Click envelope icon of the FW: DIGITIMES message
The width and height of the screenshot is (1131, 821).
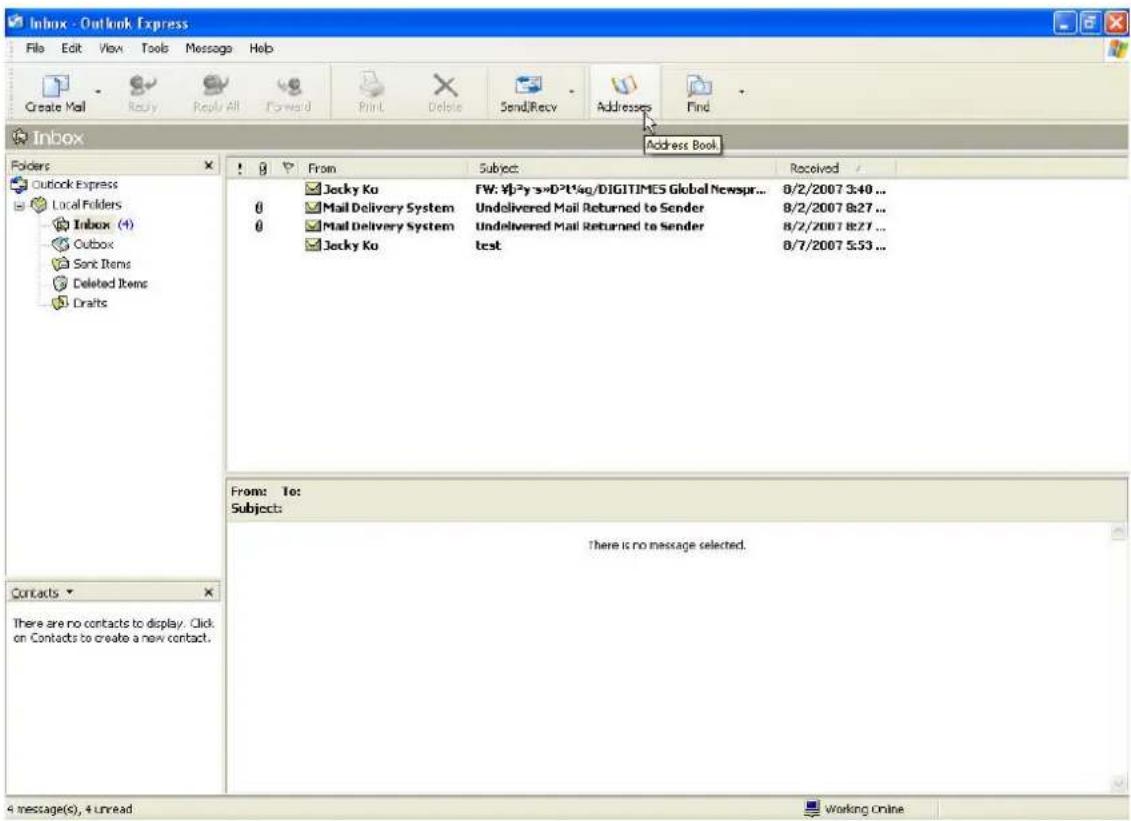[x=312, y=189]
